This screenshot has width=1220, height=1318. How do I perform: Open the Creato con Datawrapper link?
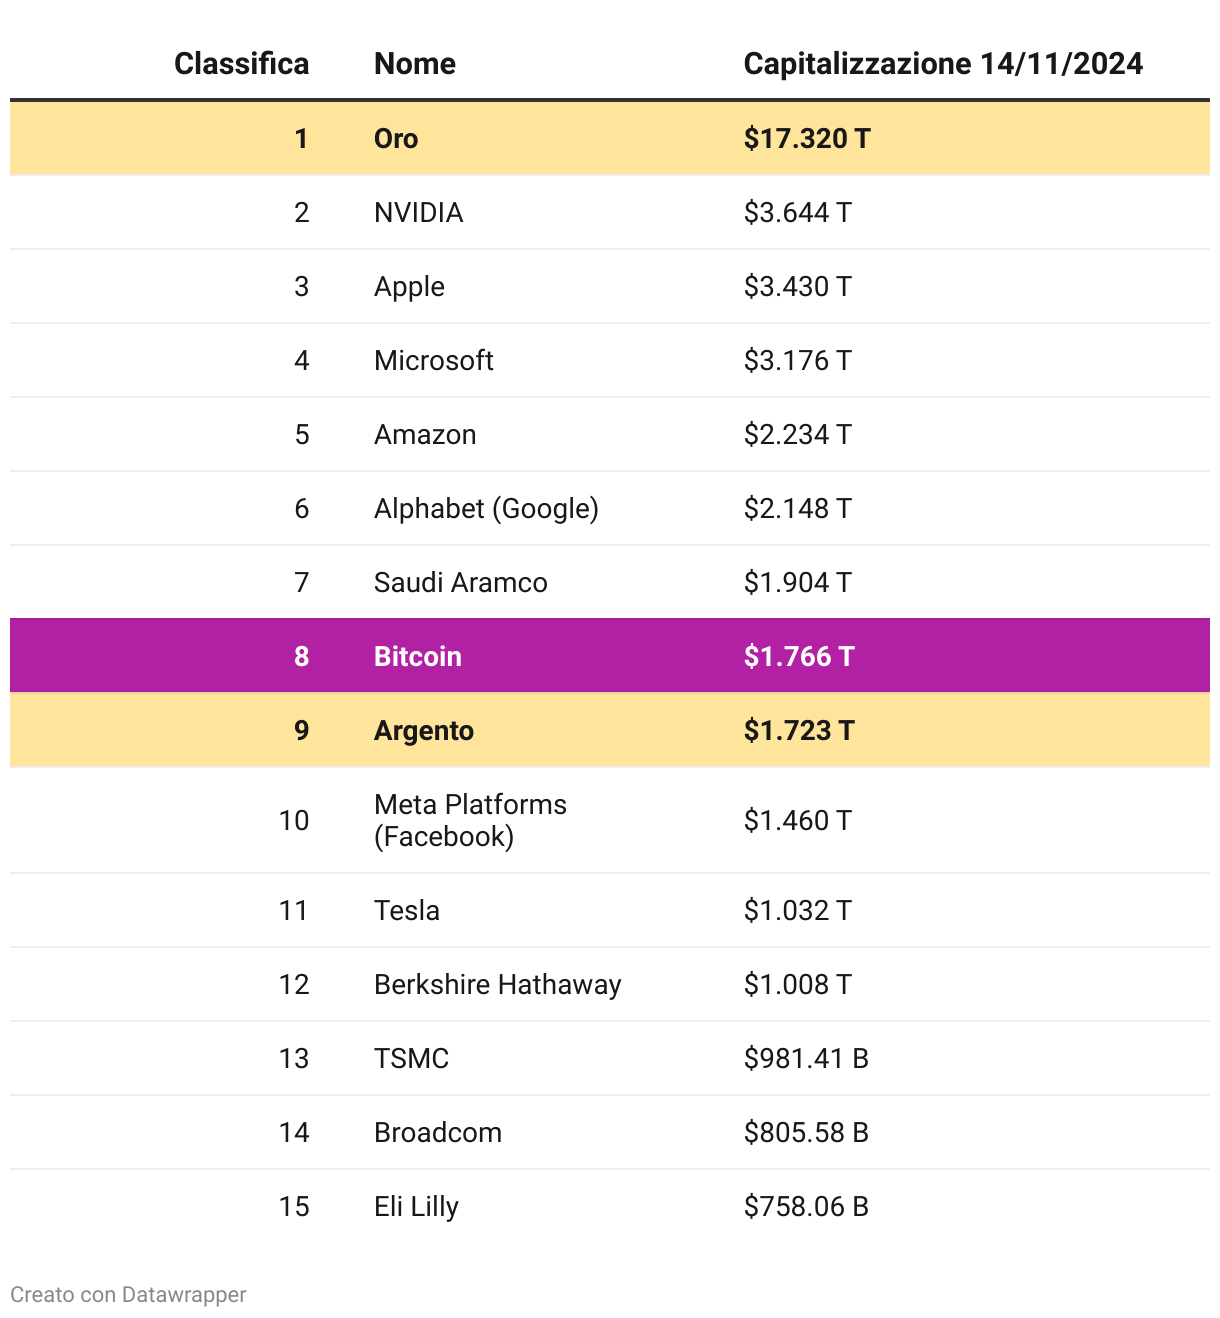(x=128, y=1294)
